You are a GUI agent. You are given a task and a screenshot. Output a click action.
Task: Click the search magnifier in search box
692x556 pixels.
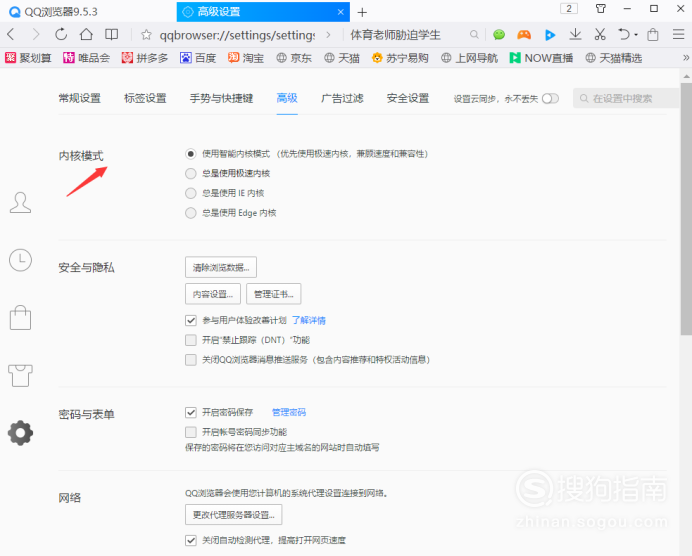(474, 34)
